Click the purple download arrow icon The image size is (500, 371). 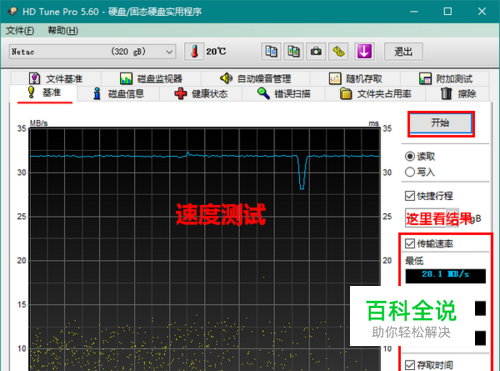tap(364, 52)
